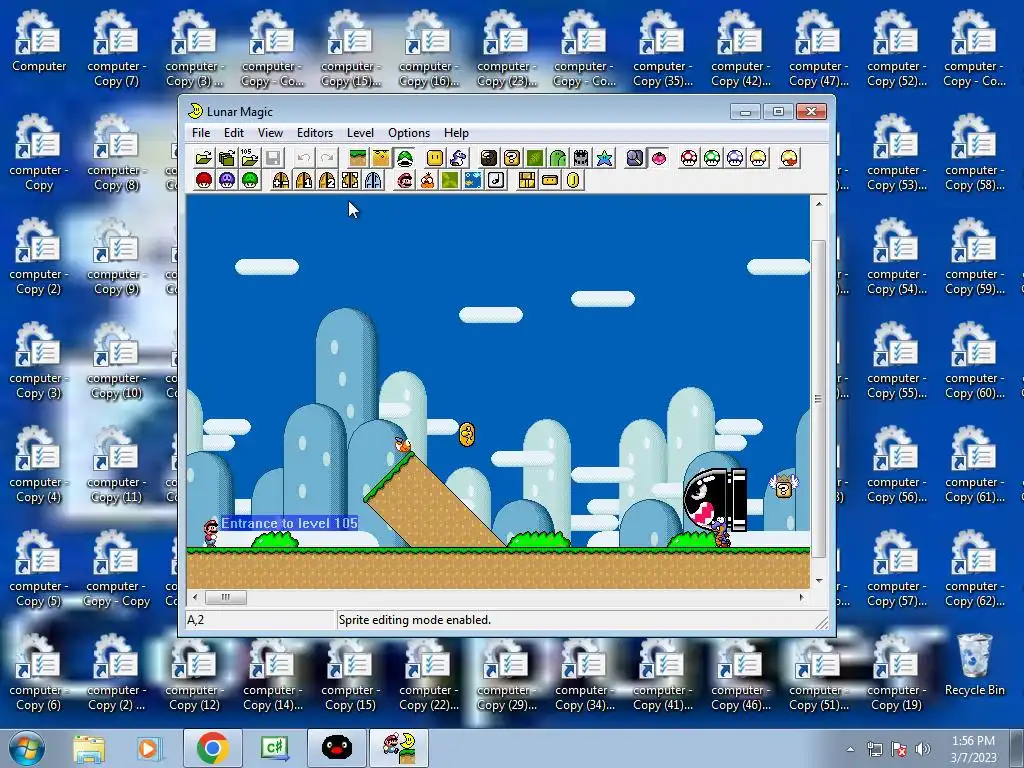This screenshot has width=1024, height=768.
Task: Click the 'Entrance to level 105' label
Action: [289, 523]
